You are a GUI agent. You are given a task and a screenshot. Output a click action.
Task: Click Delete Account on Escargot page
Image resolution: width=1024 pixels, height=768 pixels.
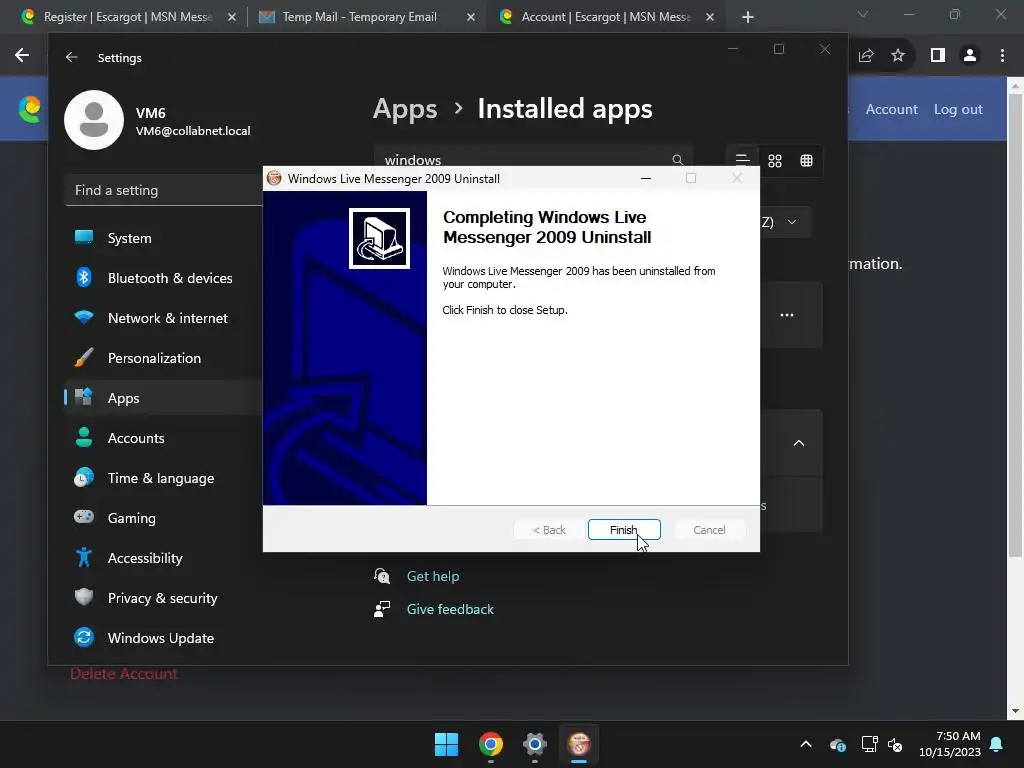point(123,673)
